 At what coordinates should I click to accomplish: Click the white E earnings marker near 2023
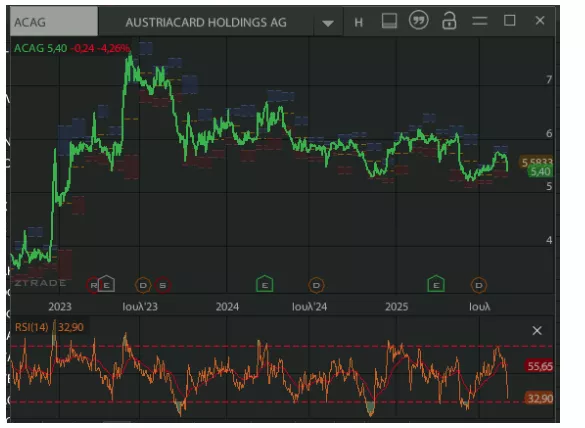107,284
